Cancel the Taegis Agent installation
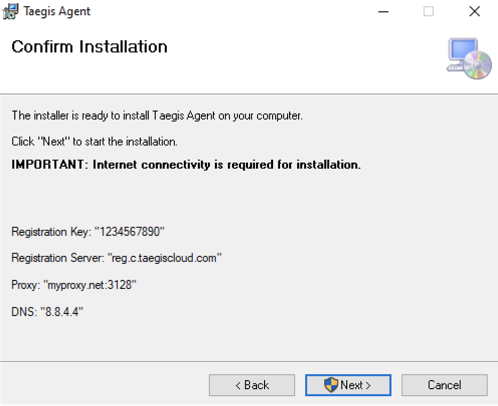 pos(444,385)
